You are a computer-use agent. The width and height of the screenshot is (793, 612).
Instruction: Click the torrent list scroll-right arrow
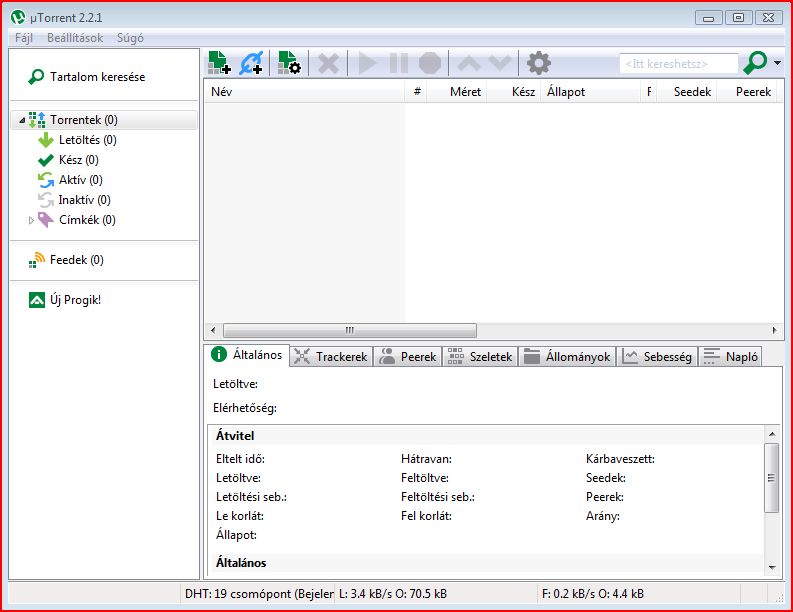tap(774, 330)
